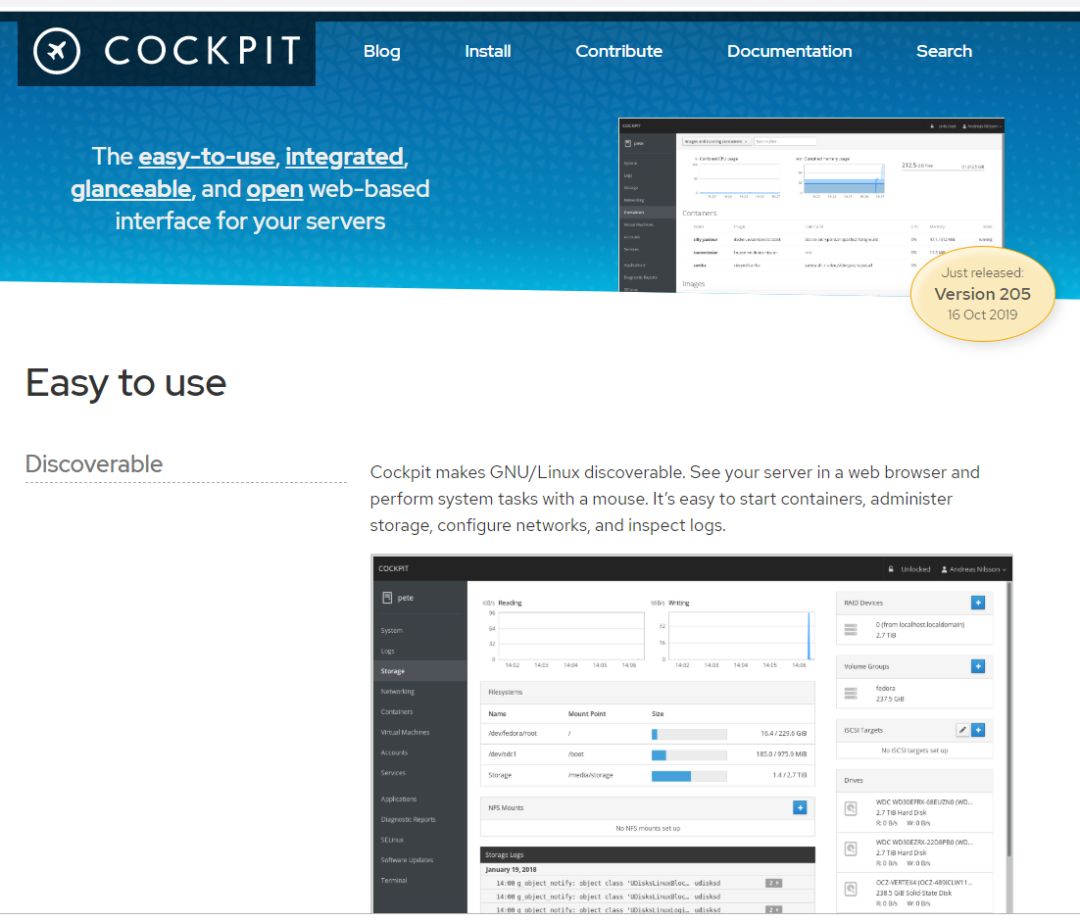Open the Search page
The width and height of the screenshot is (1080, 921).
944,51
